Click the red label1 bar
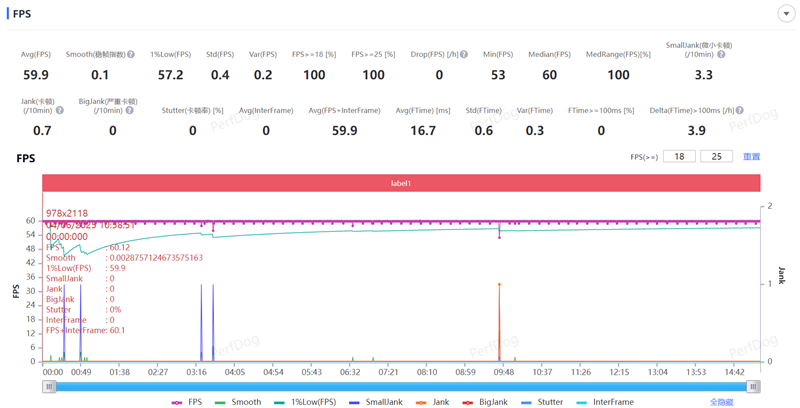This screenshot has width=800, height=408. 400,183
